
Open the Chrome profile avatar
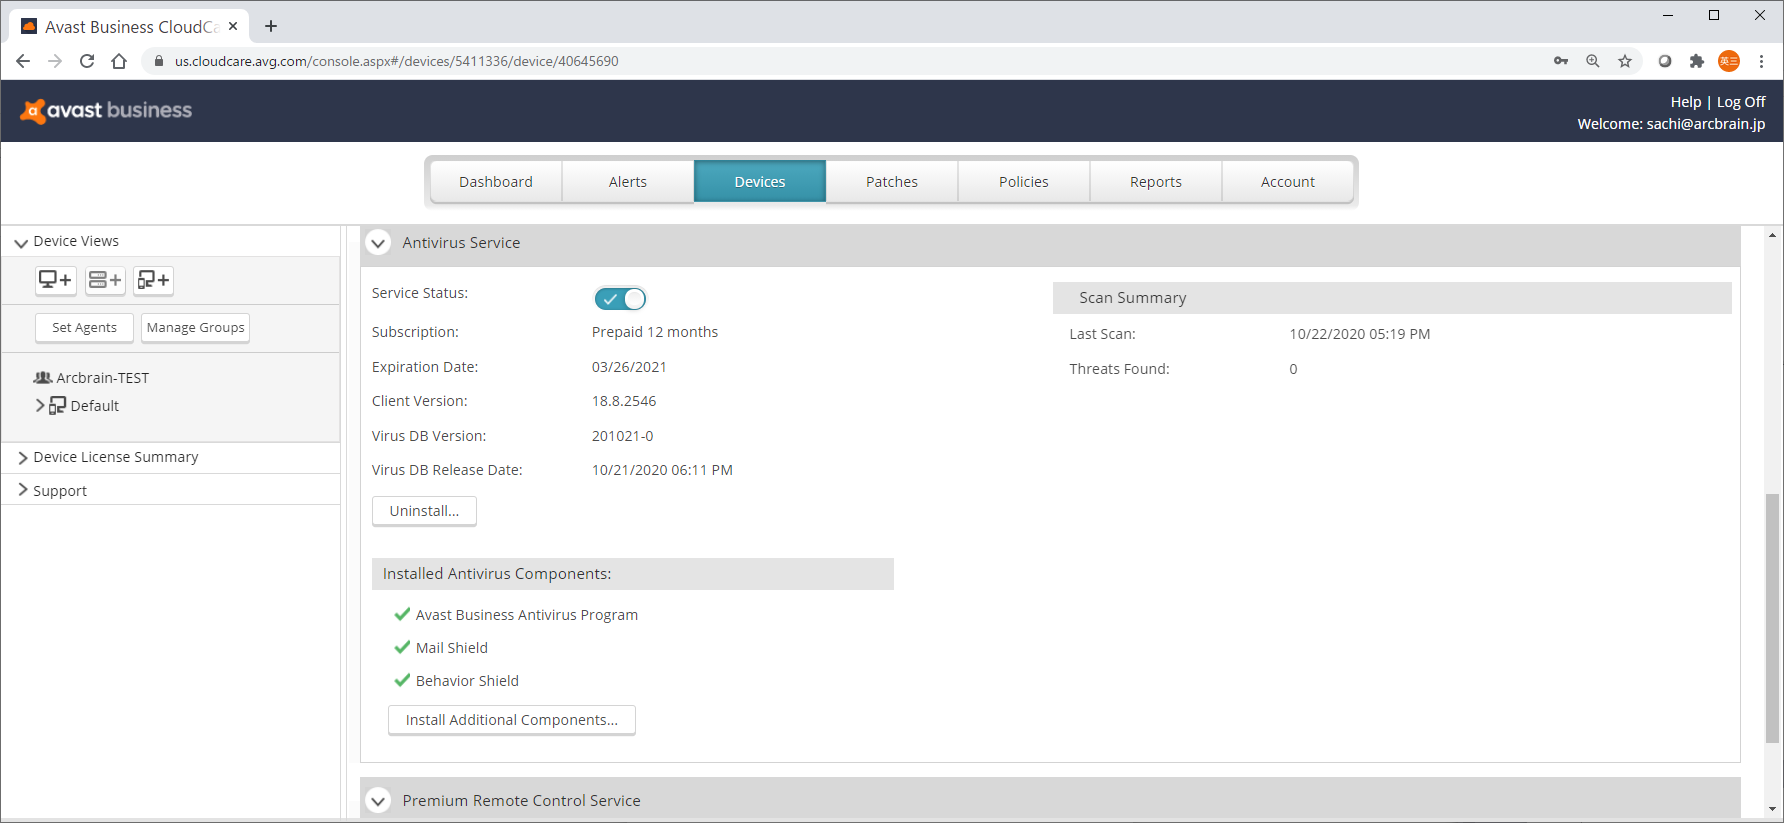[1729, 61]
